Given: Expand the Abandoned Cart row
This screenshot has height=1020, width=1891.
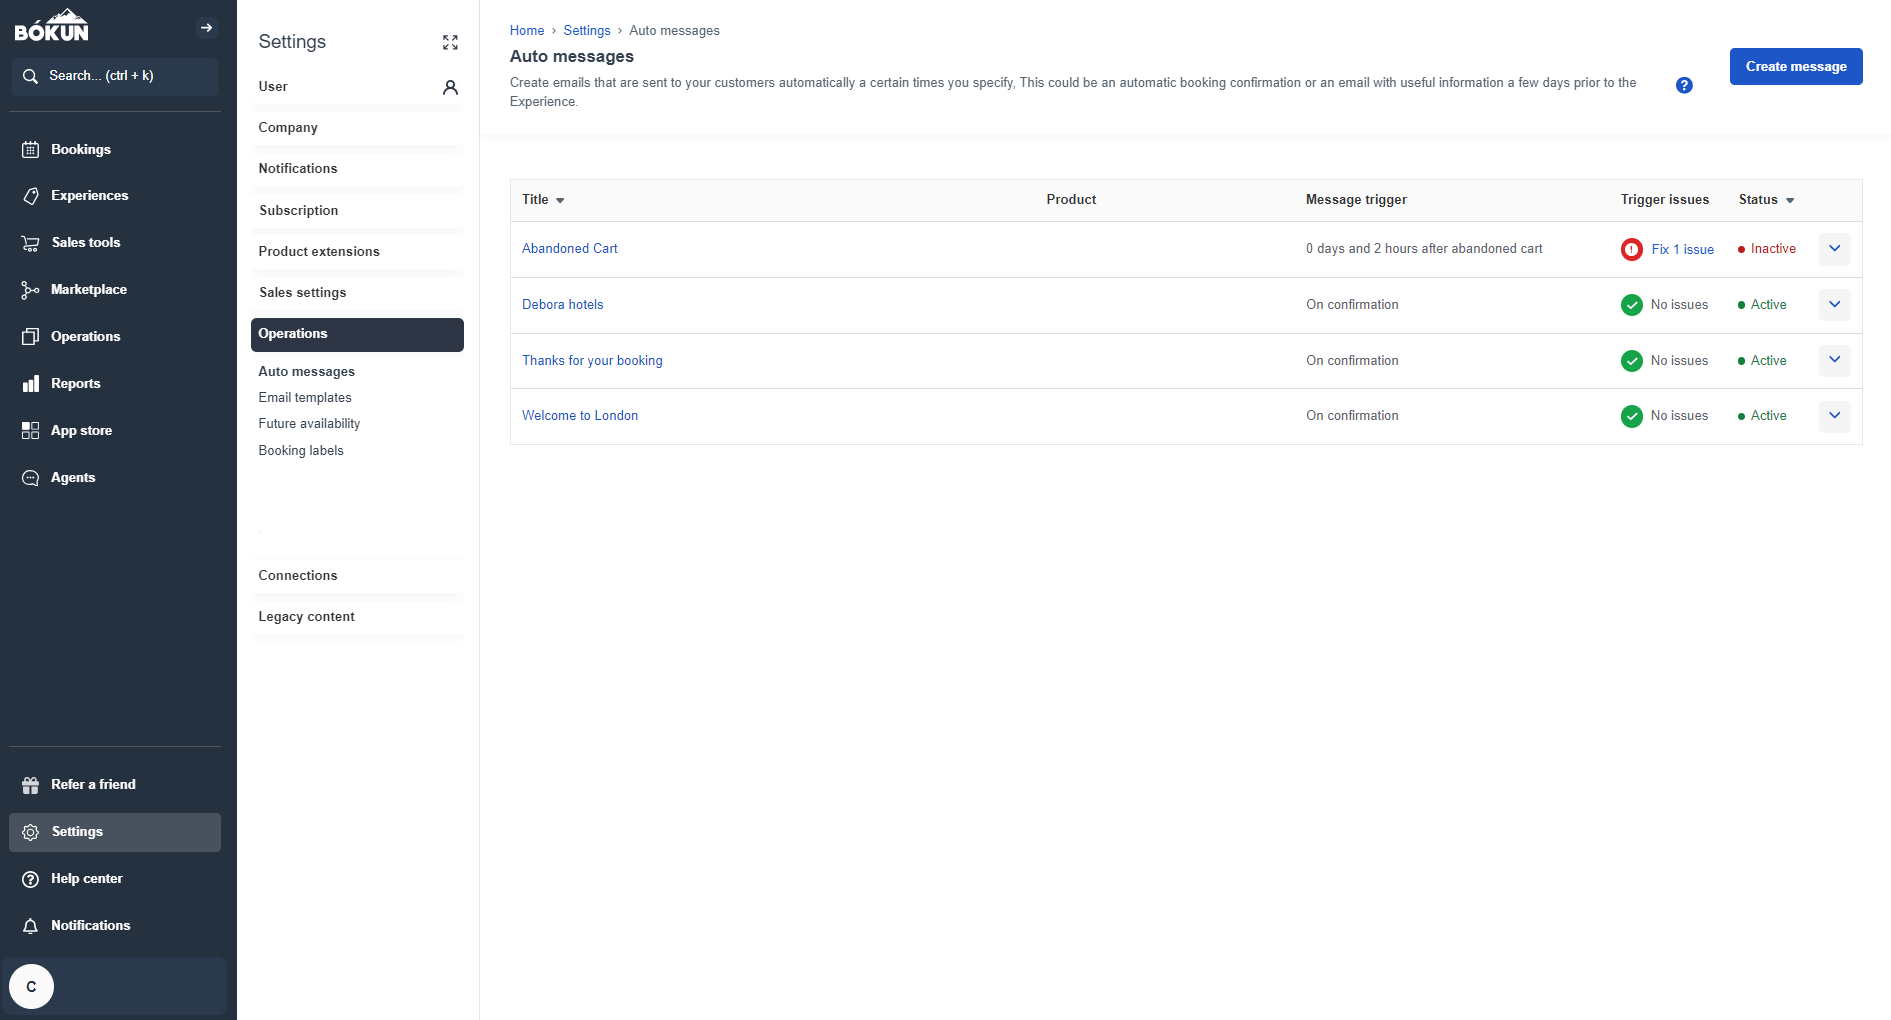Looking at the screenshot, I should point(1834,249).
